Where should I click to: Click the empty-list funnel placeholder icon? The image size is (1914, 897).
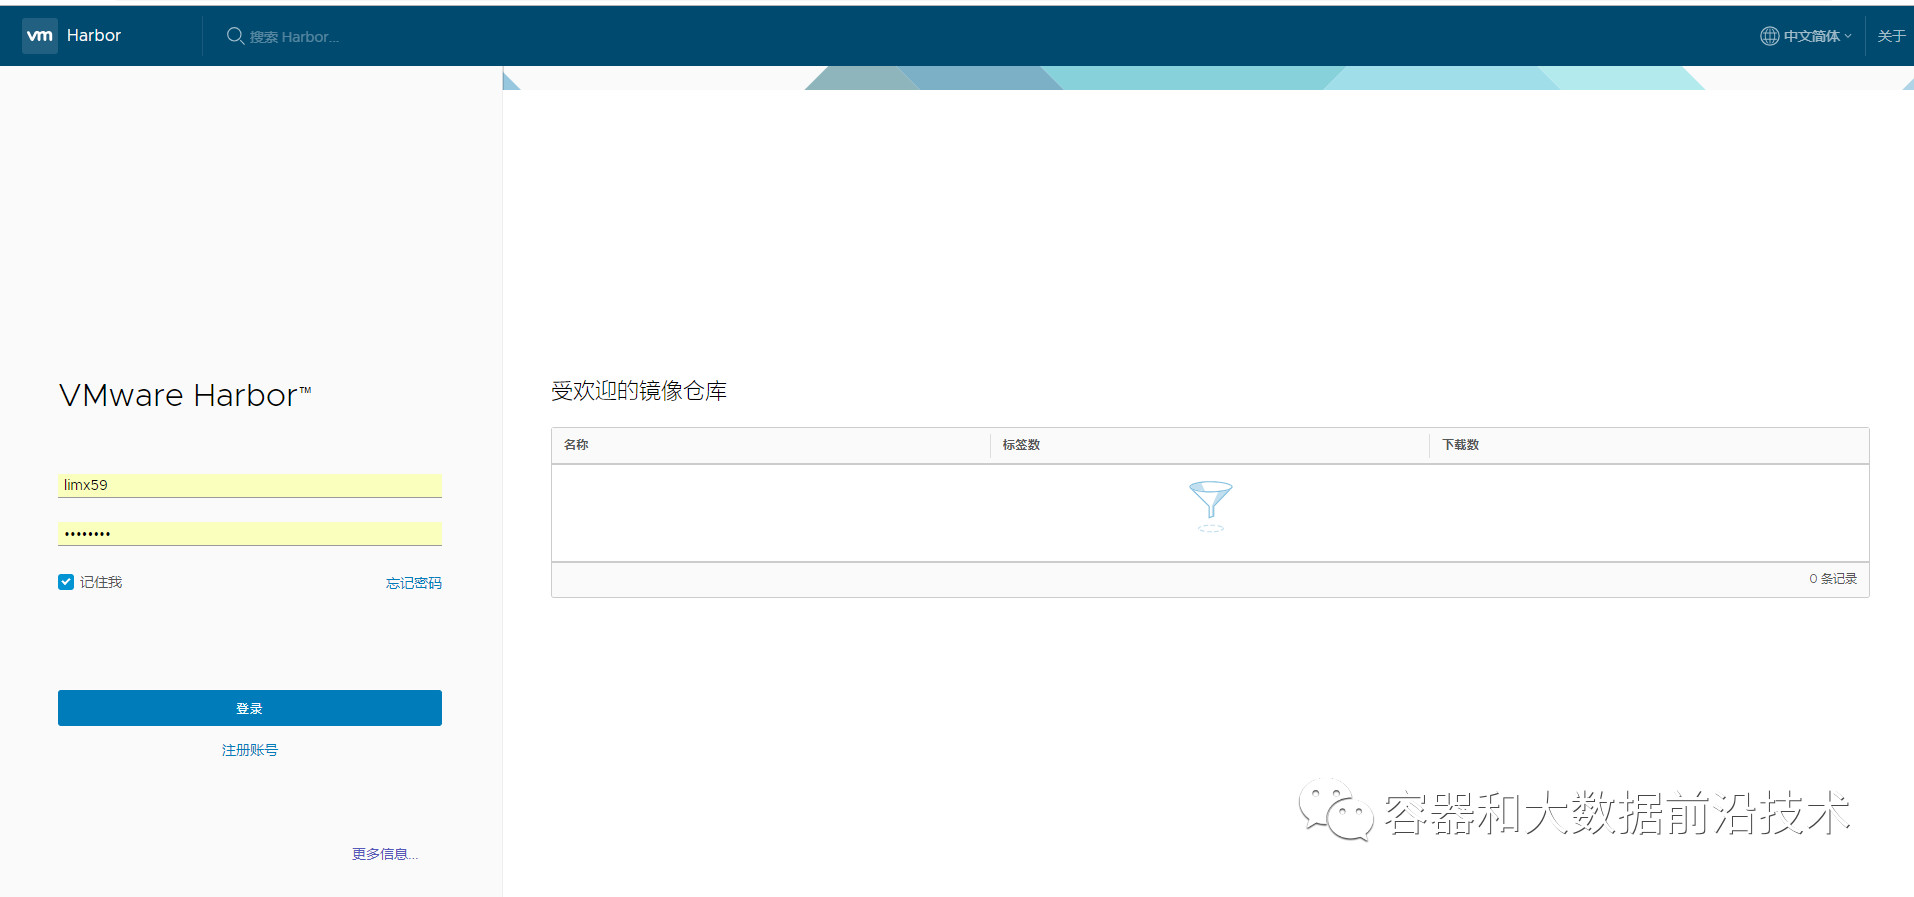point(1211,506)
